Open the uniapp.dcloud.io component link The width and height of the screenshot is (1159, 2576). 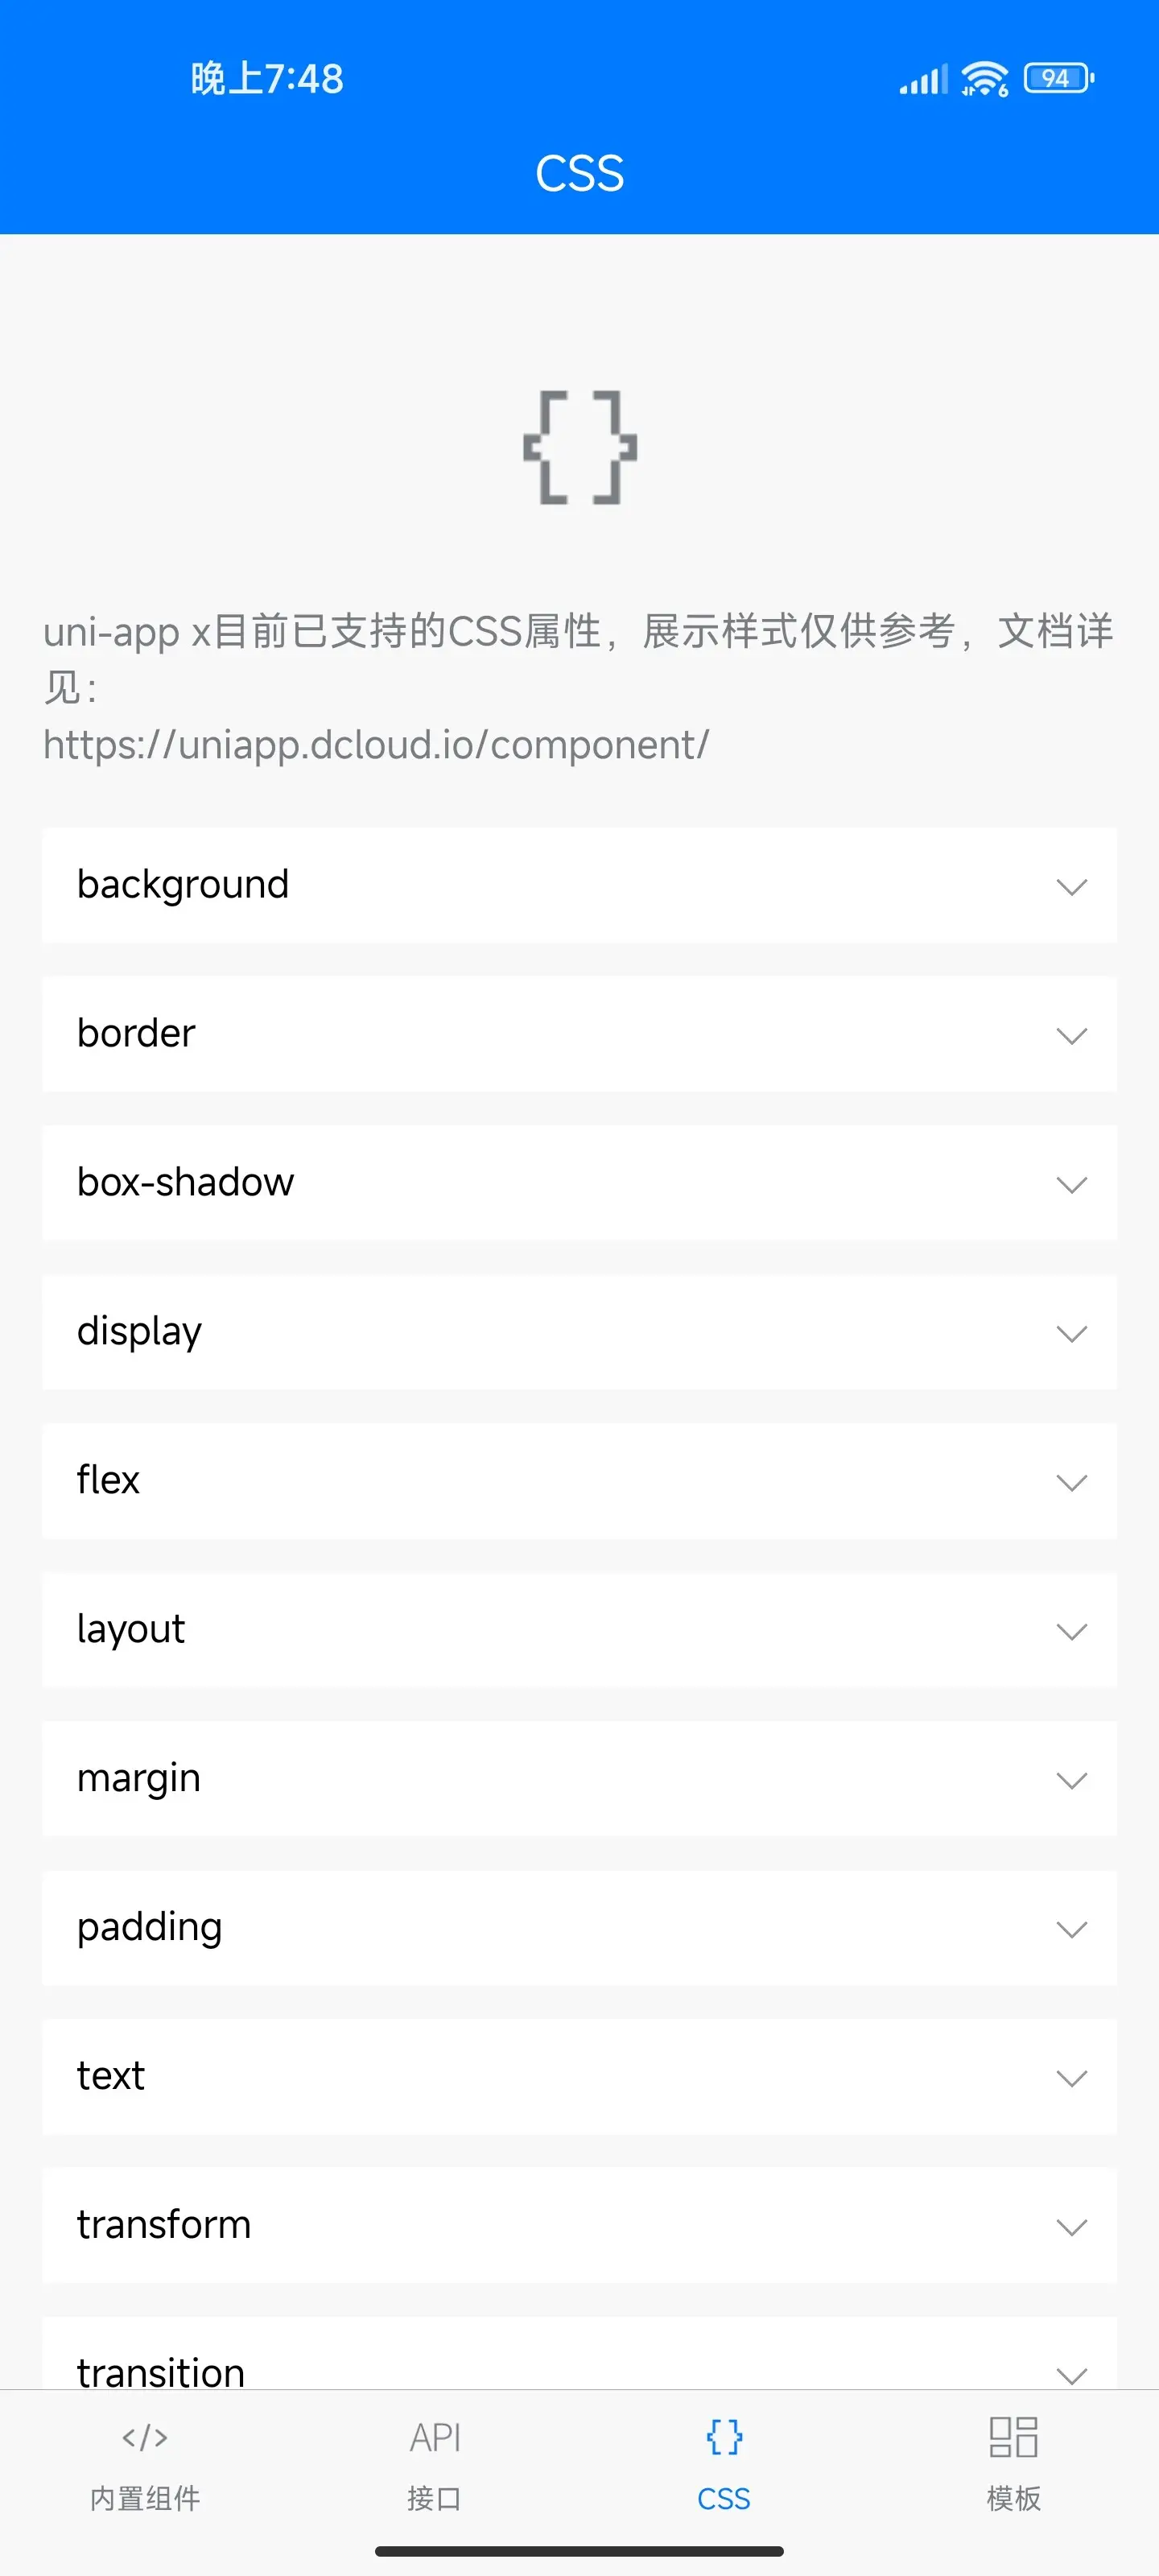[376, 745]
